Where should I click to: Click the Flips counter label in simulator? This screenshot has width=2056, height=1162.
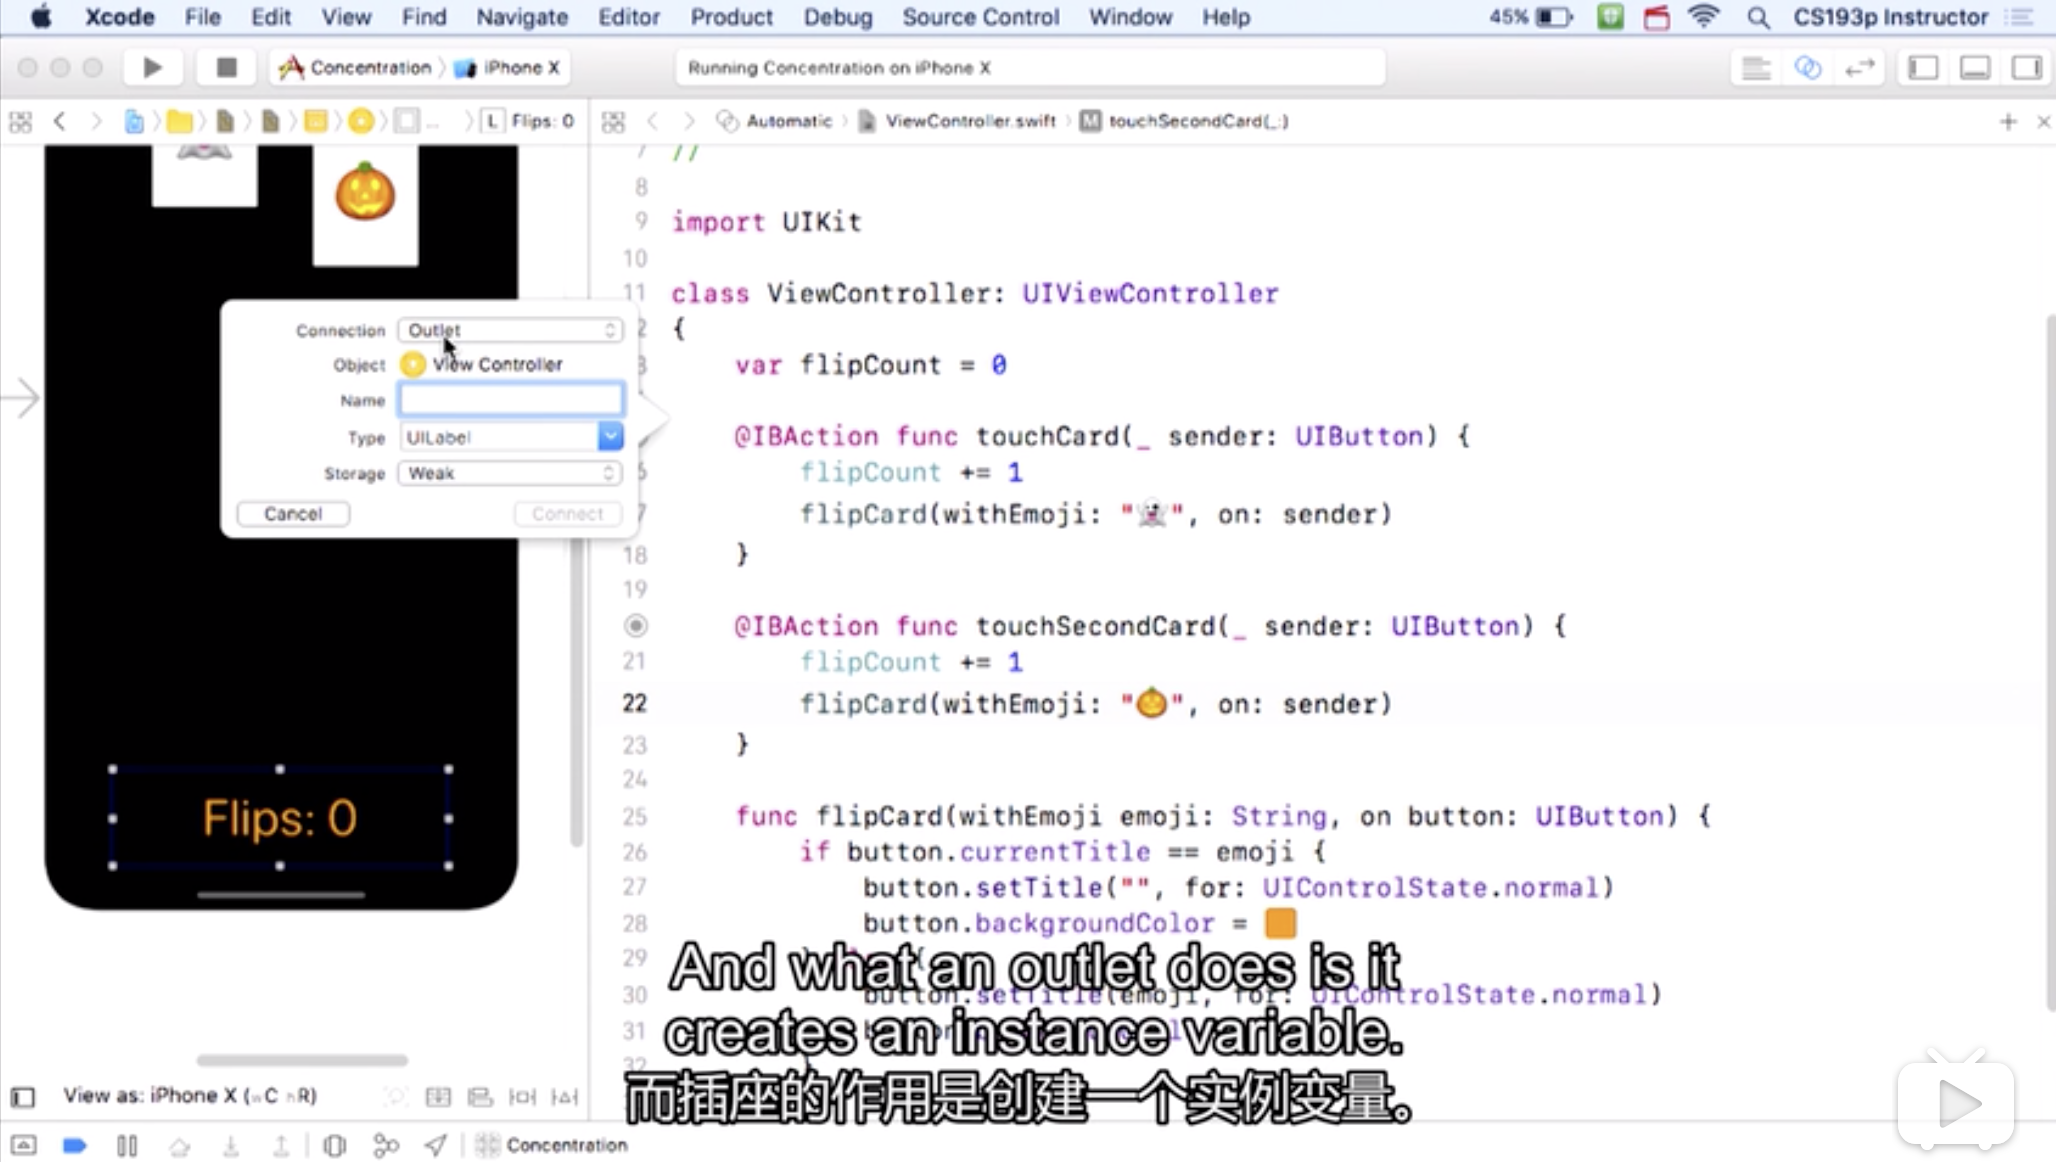[x=278, y=817]
